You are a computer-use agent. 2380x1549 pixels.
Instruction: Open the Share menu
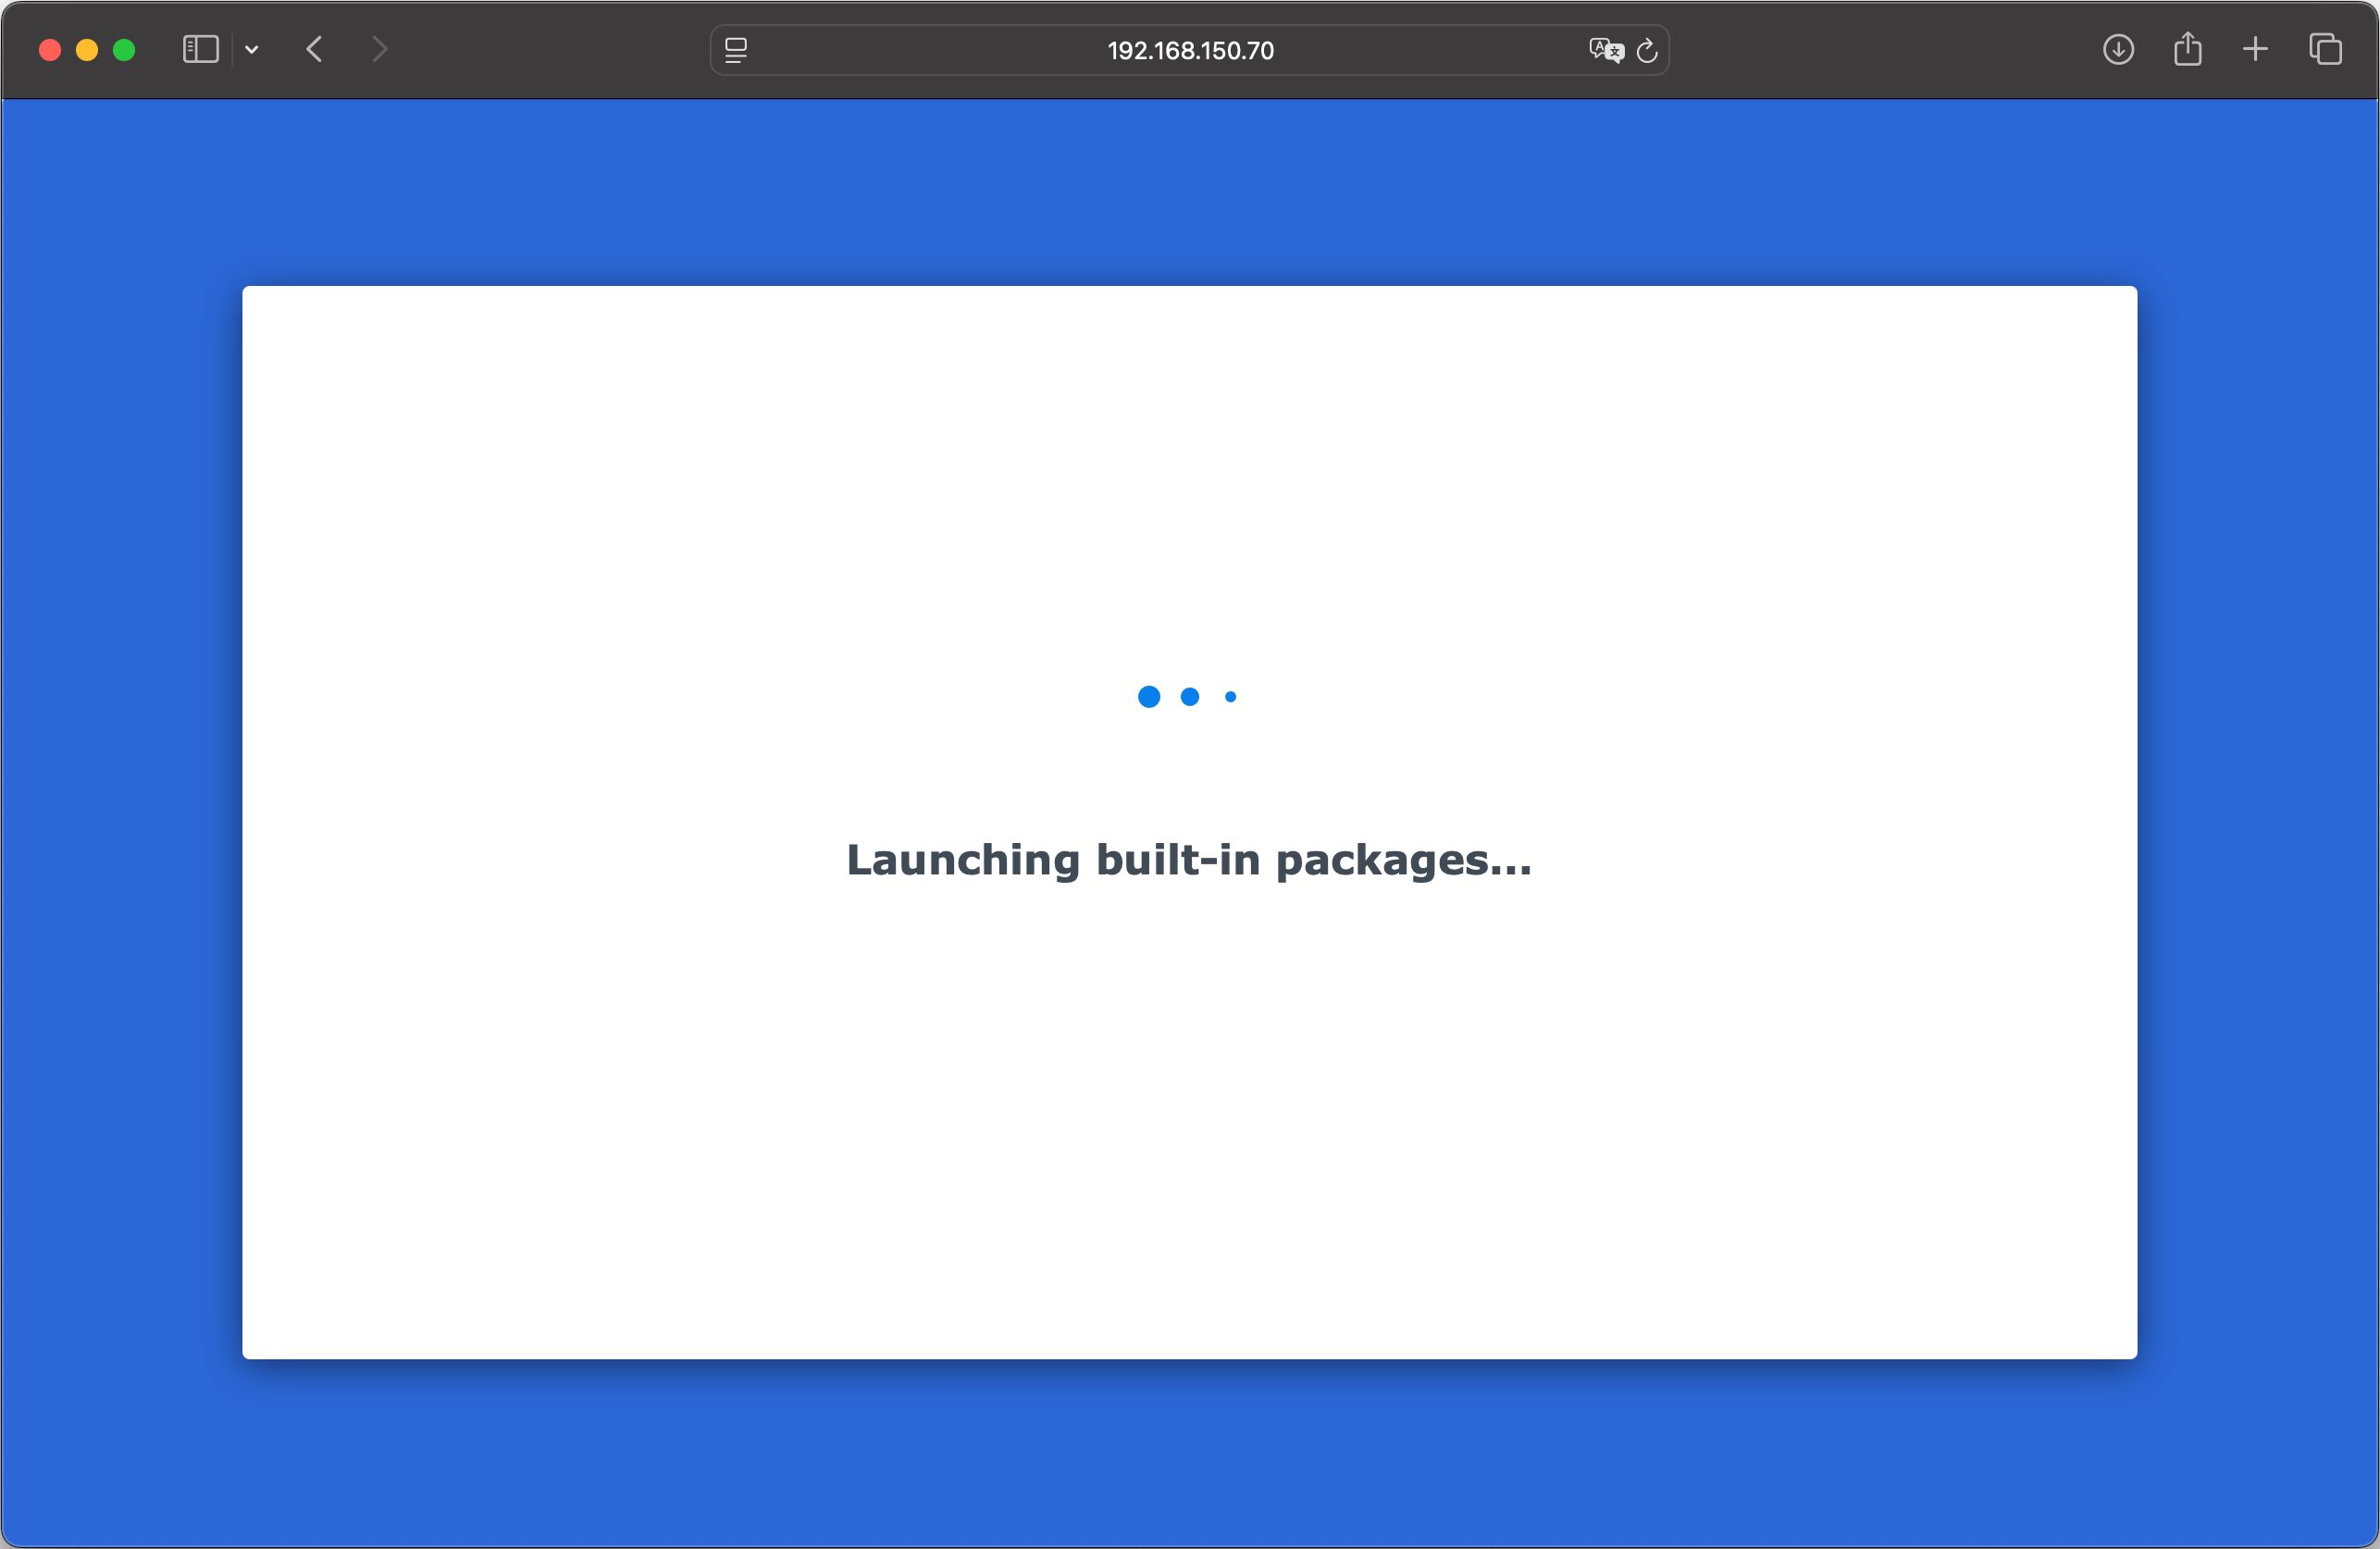[x=2187, y=49]
